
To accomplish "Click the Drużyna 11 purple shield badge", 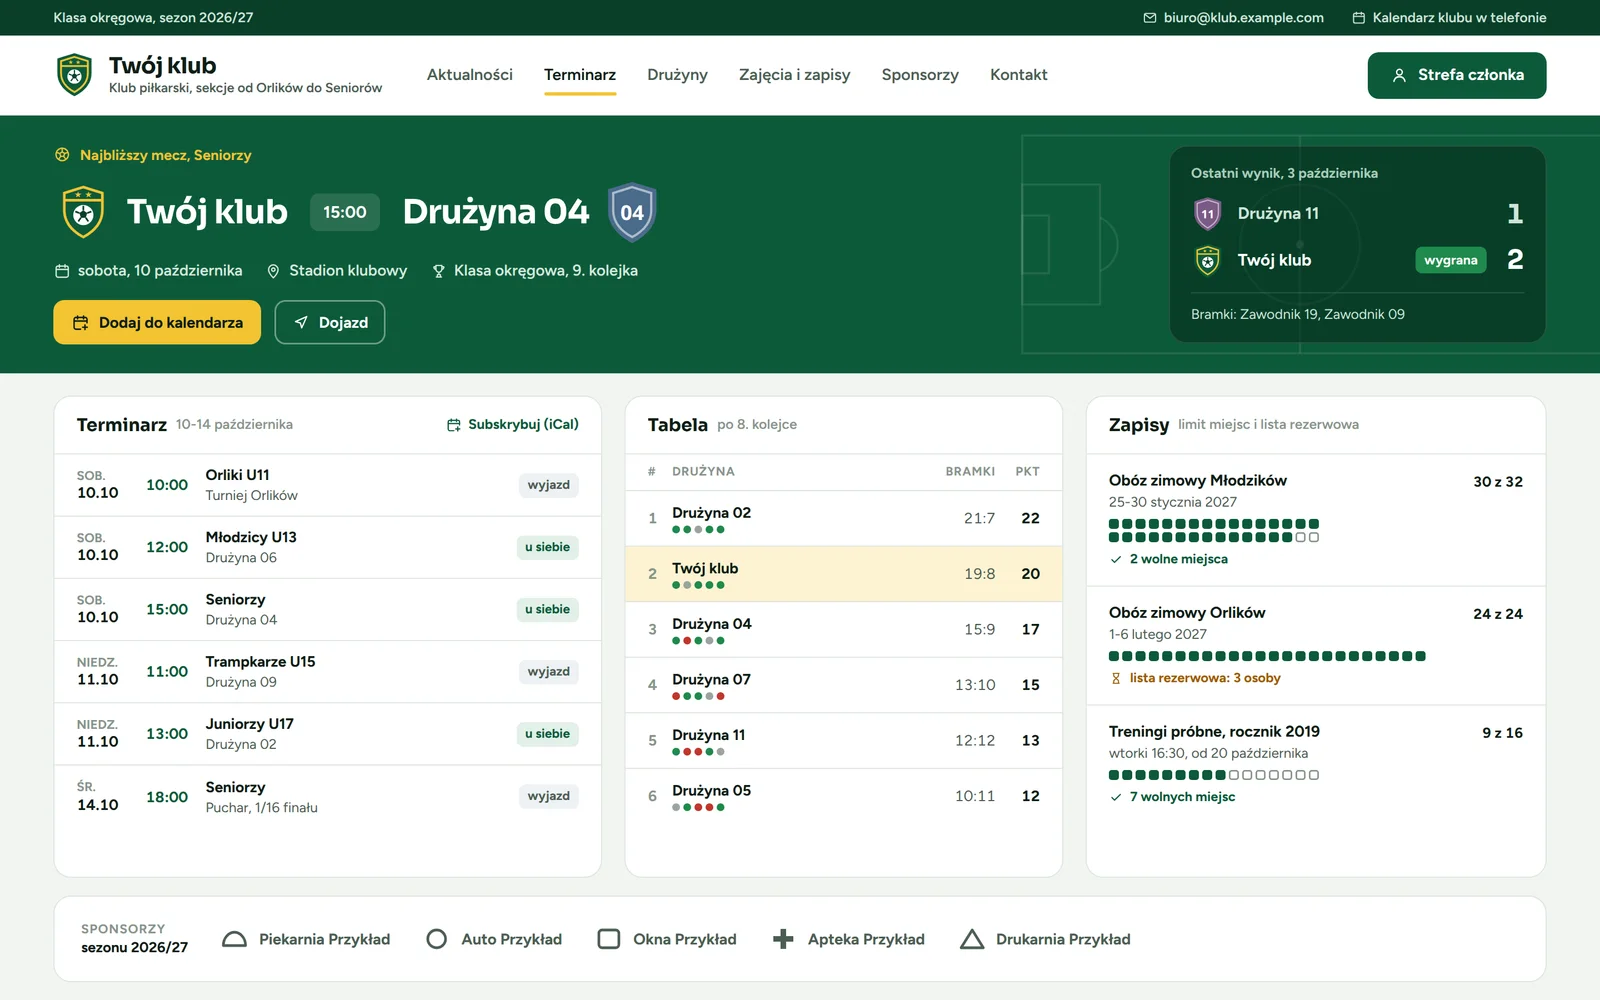I will pyautogui.click(x=1208, y=213).
